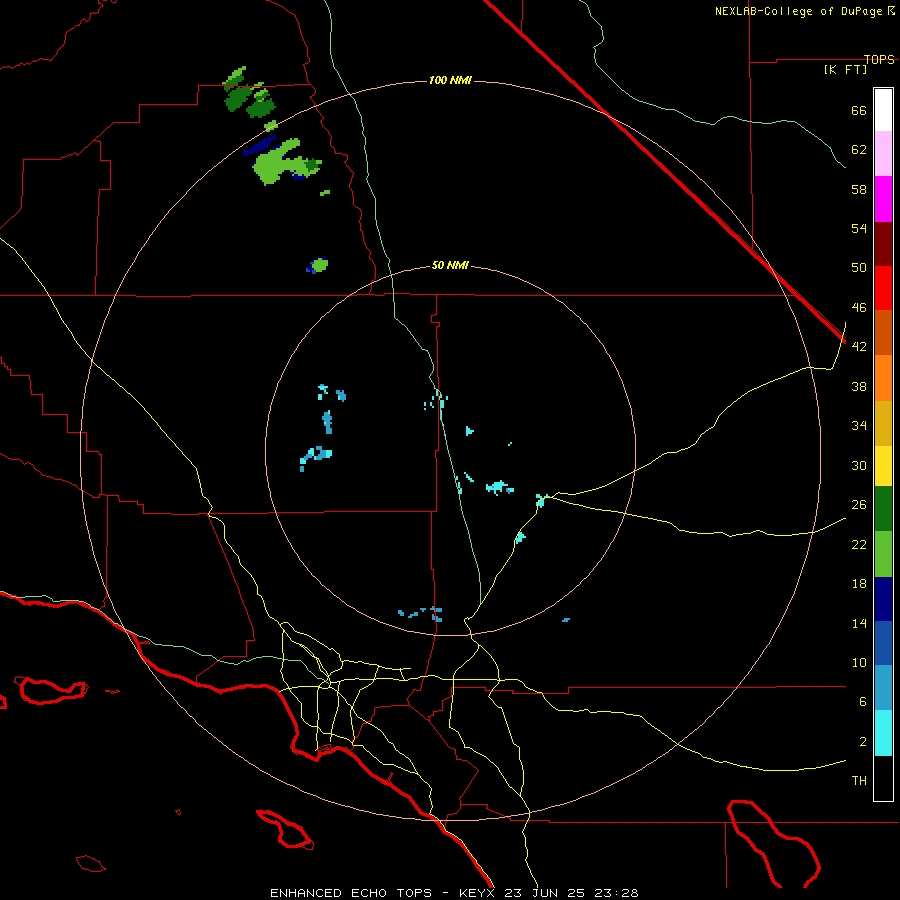Click the yellow legend swatch
Viewport: 900px width, 900px height.
click(x=883, y=466)
